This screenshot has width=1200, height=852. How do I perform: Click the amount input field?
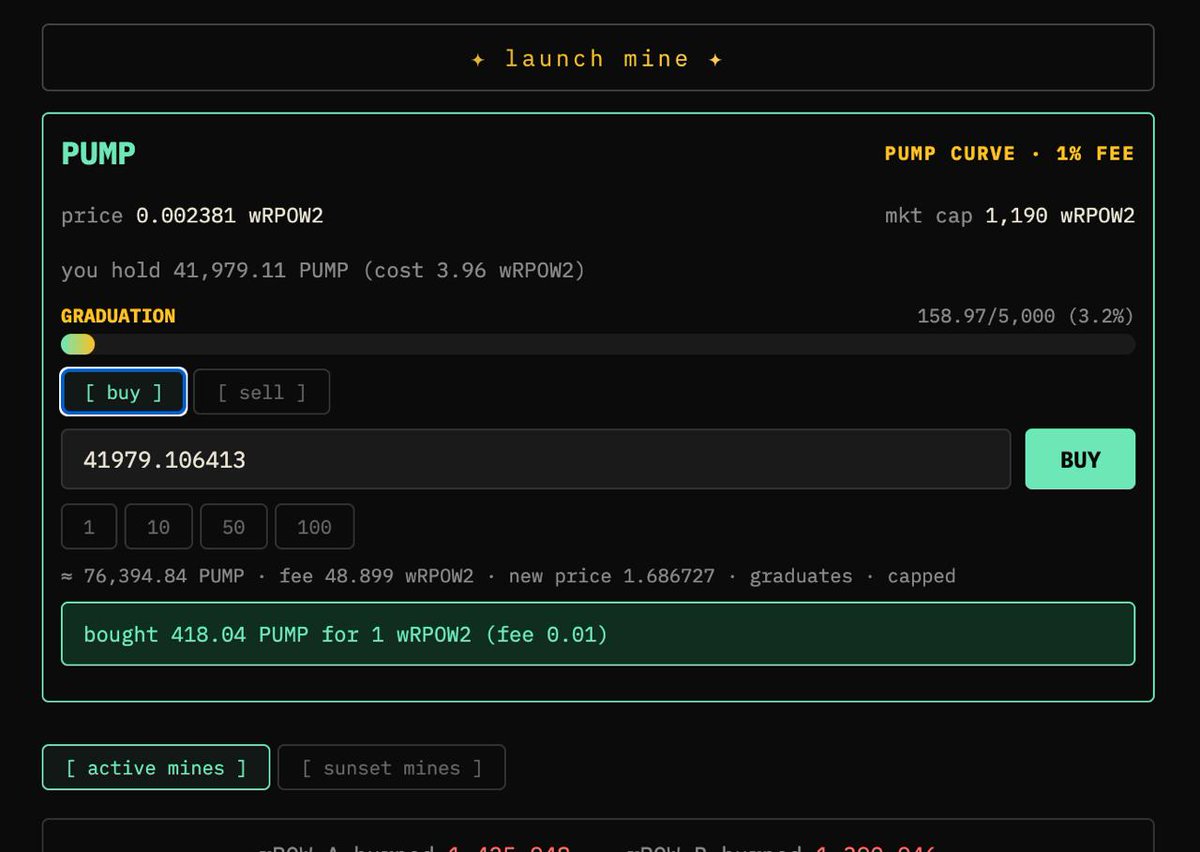point(536,459)
